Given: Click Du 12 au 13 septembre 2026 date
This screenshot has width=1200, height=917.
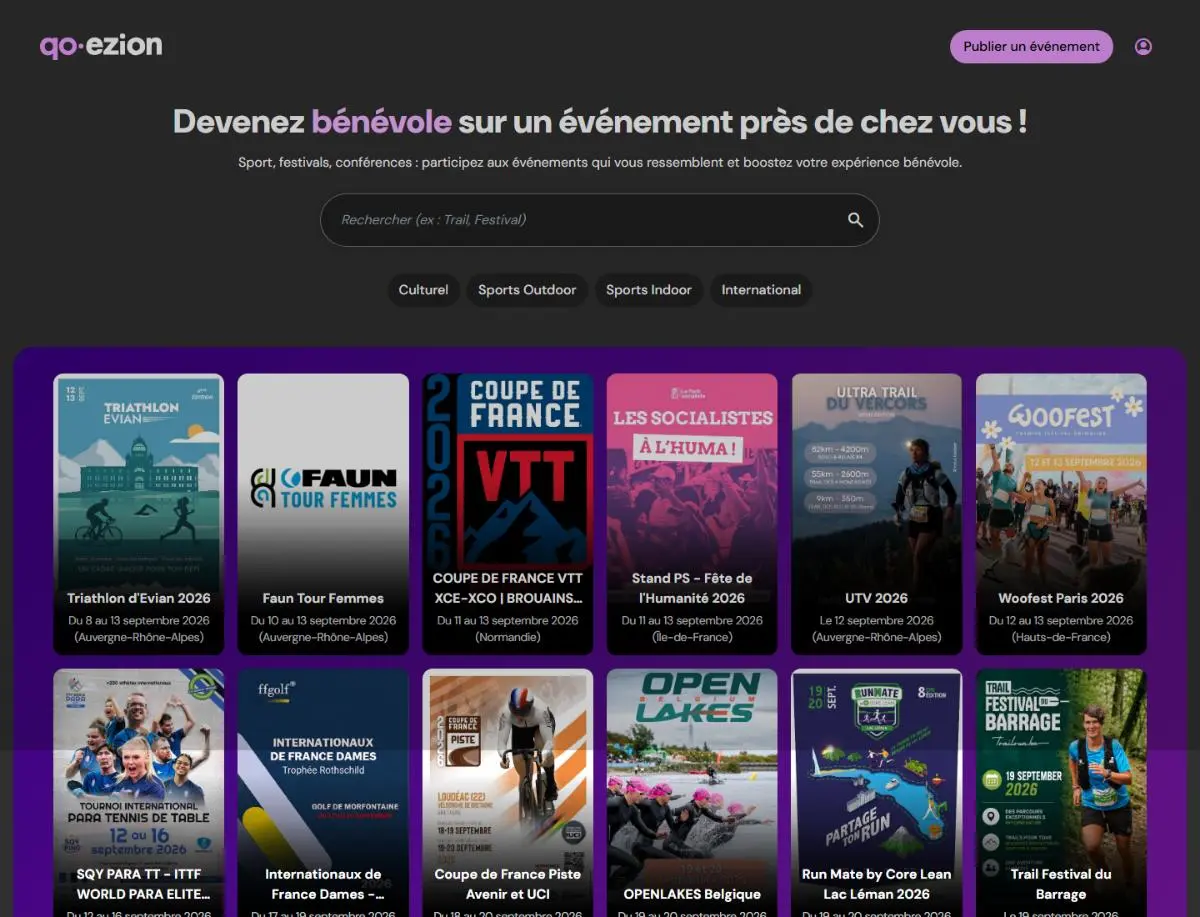Looking at the screenshot, I should point(1061,620).
